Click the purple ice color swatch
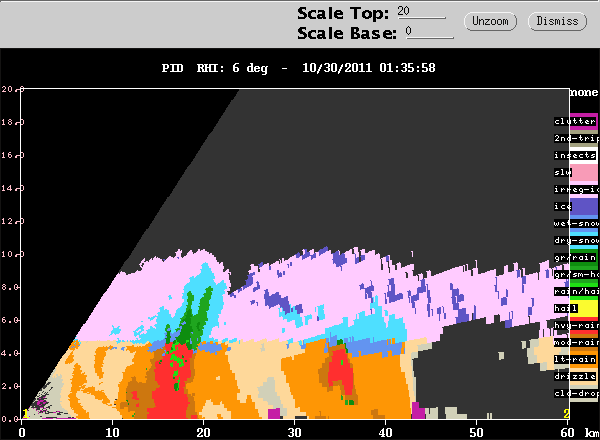This screenshot has width=600, height=440. coord(584,207)
